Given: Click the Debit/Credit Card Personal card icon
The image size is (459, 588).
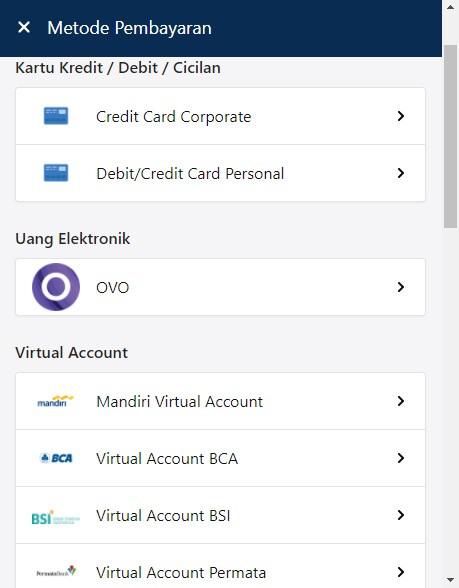Looking at the screenshot, I should 56,173.
